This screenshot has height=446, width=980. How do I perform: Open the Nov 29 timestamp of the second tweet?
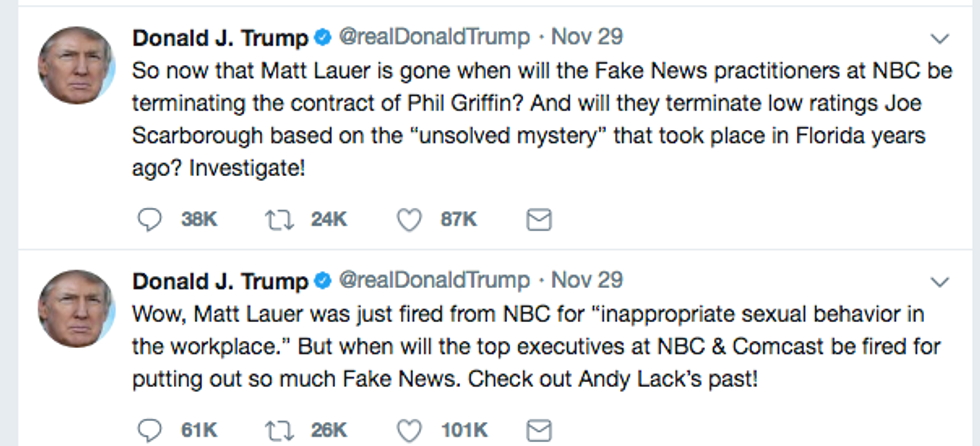pyautogui.click(x=587, y=280)
